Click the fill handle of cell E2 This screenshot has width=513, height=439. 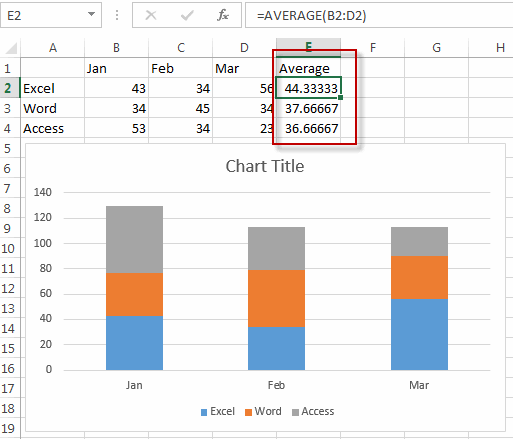coord(340,98)
